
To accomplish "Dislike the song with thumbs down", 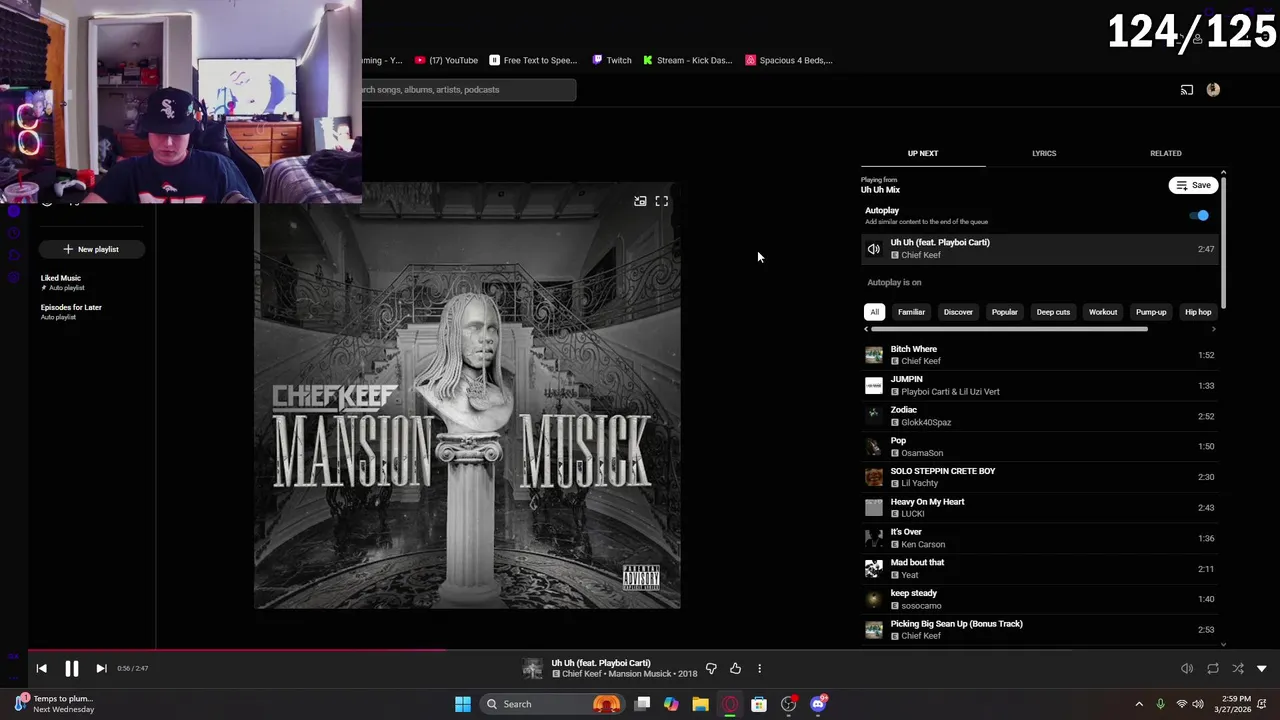I will [x=711, y=668].
